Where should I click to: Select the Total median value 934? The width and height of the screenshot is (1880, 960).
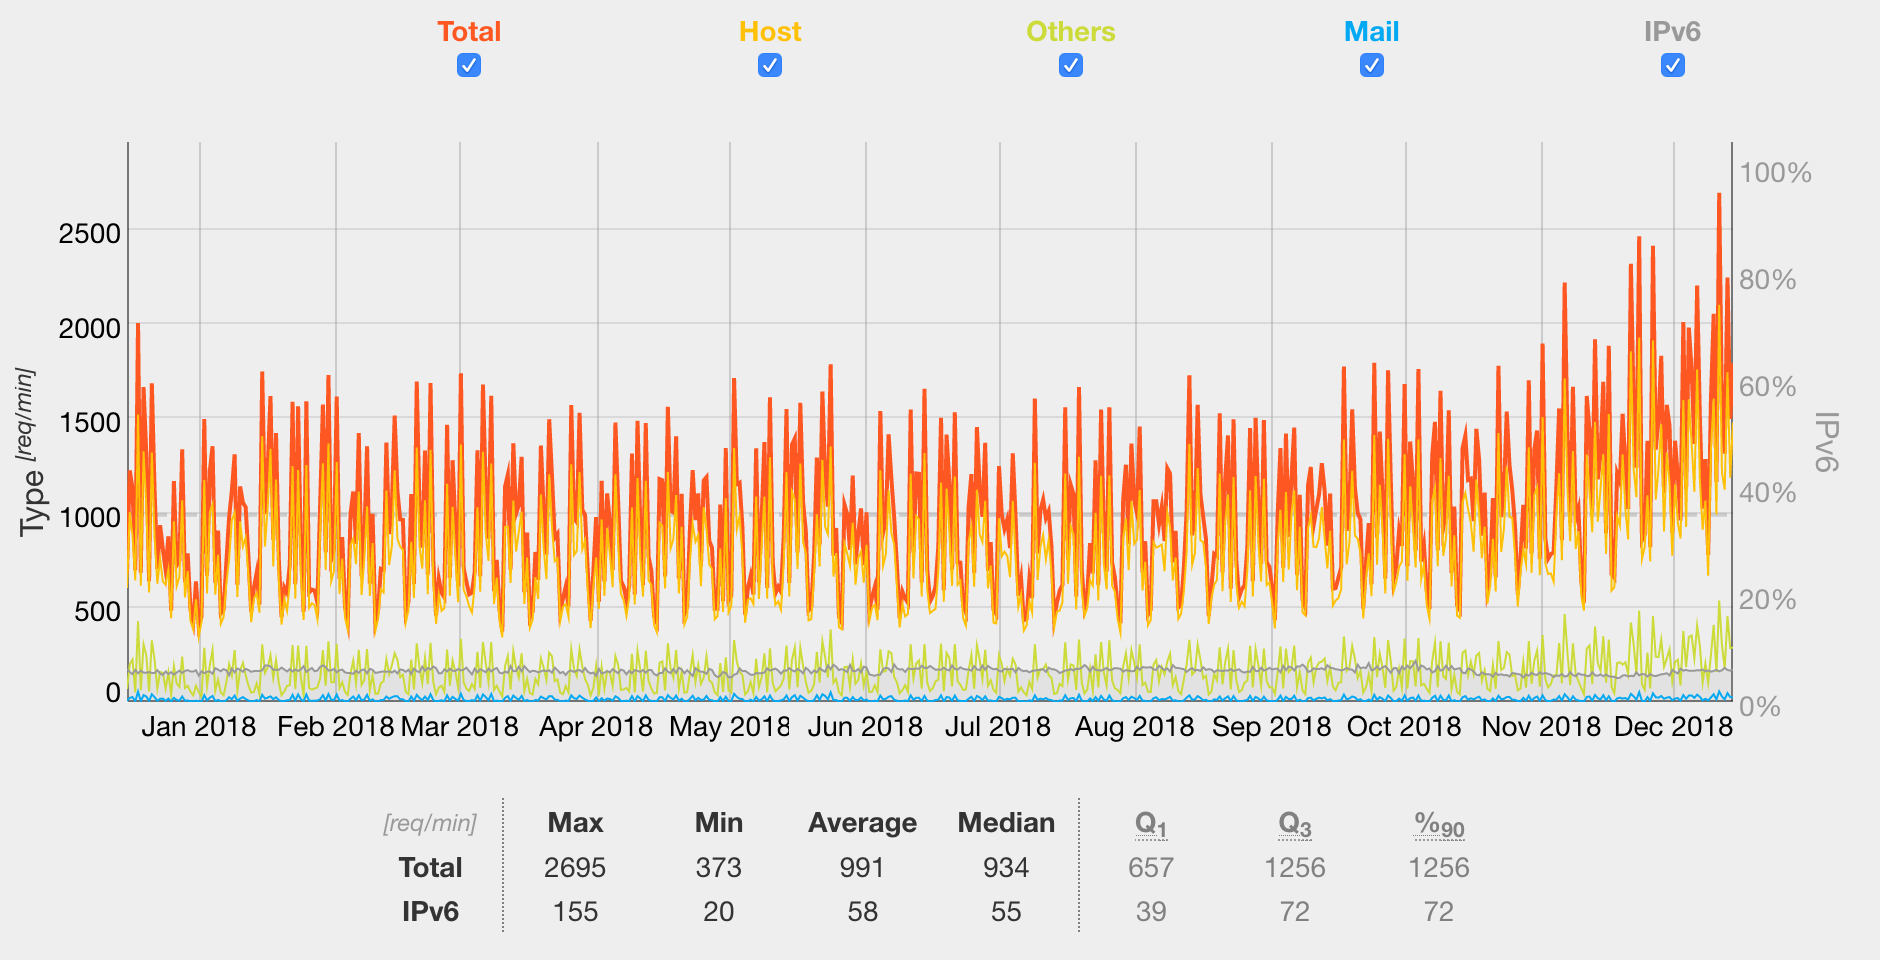coord(1006,867)
